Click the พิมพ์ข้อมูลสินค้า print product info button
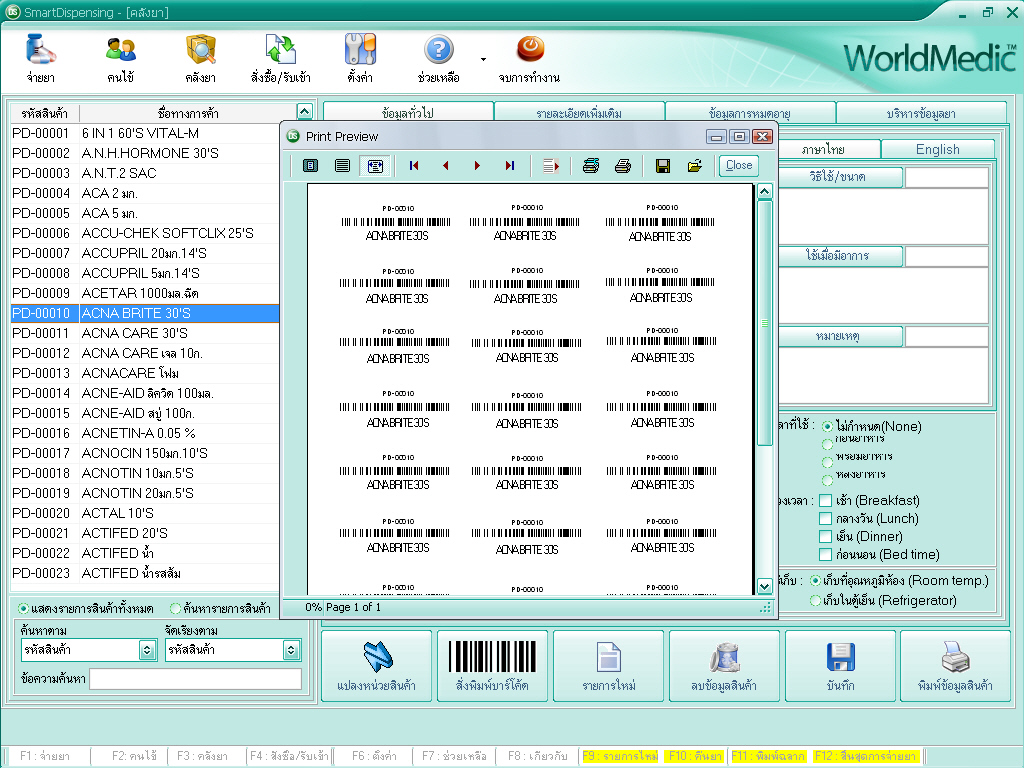This screenshot has width=1024, height=768. (955, 665)
